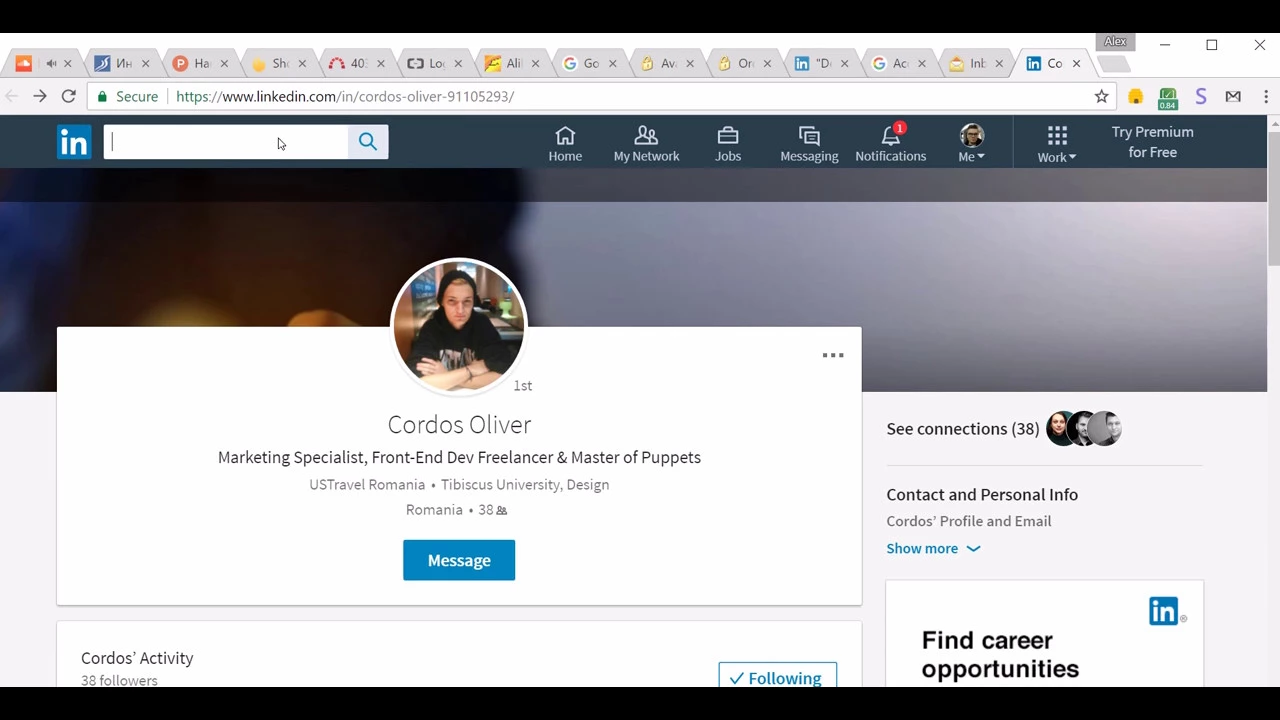This screenshot has height=720, width=1280.
Task: Click the purple S extension icon
Action: tap(1201, 96)
